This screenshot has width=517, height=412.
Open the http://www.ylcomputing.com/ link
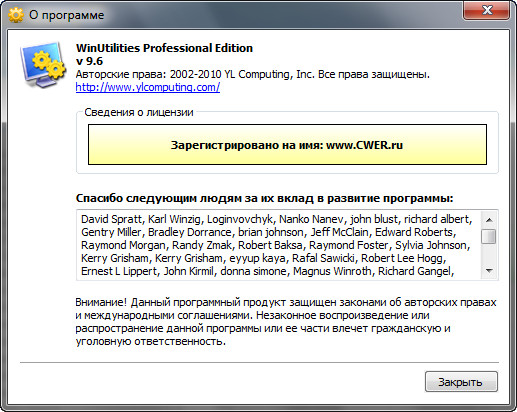coord(148,87)
